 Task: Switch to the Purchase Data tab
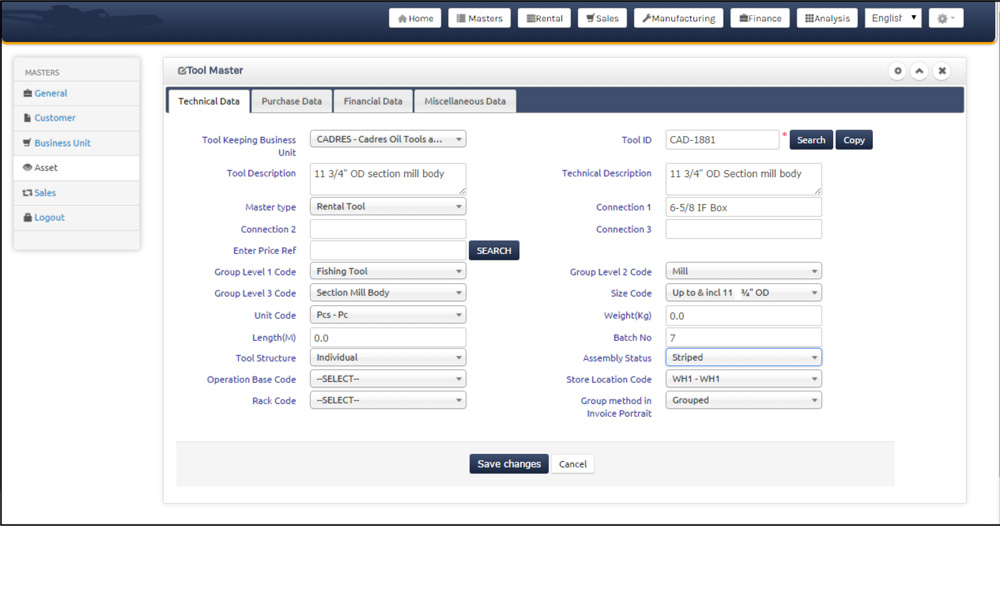click(291, 101)
